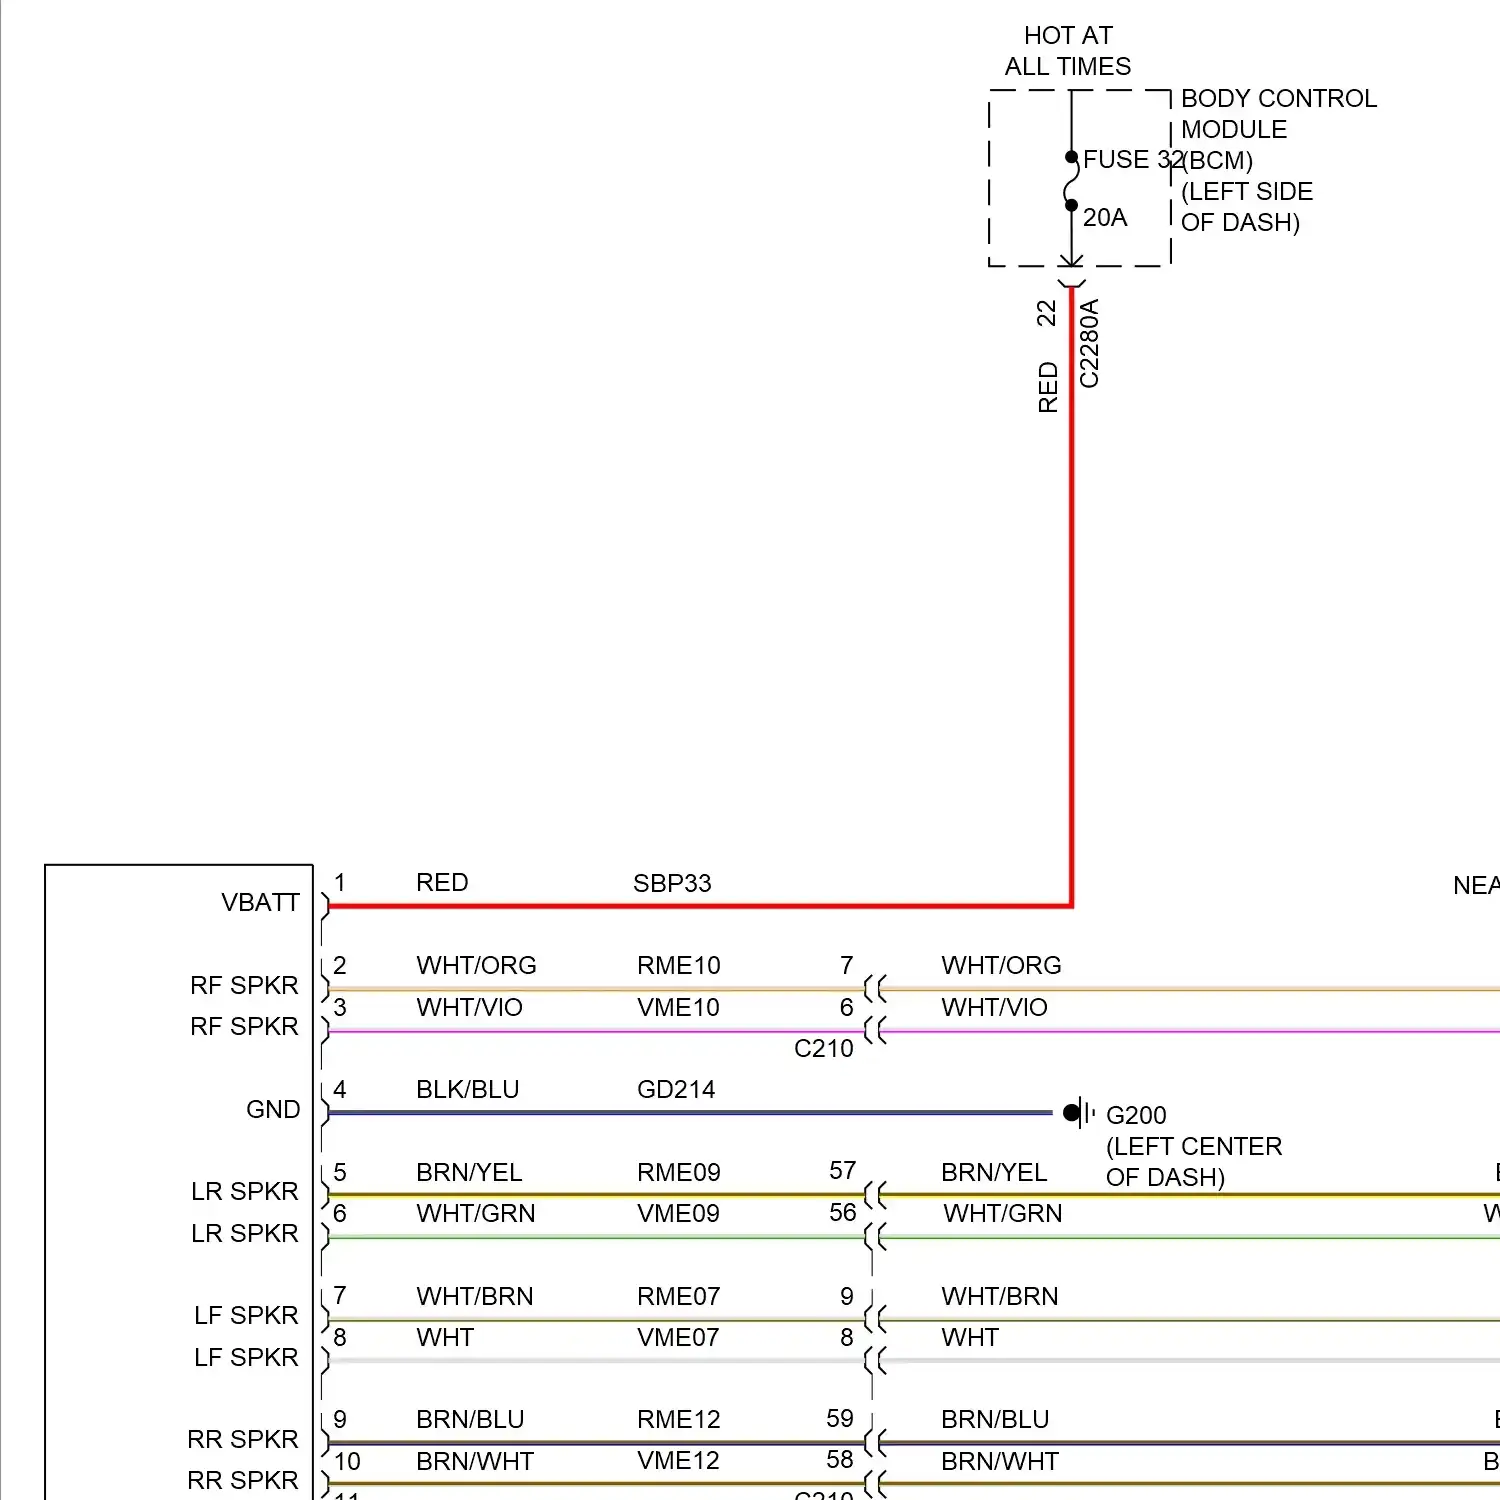Select the BRN/BLU label beside RME12
Image resolution: width=1500 pixels, height=1500 pixels.
pos(470,1420)
